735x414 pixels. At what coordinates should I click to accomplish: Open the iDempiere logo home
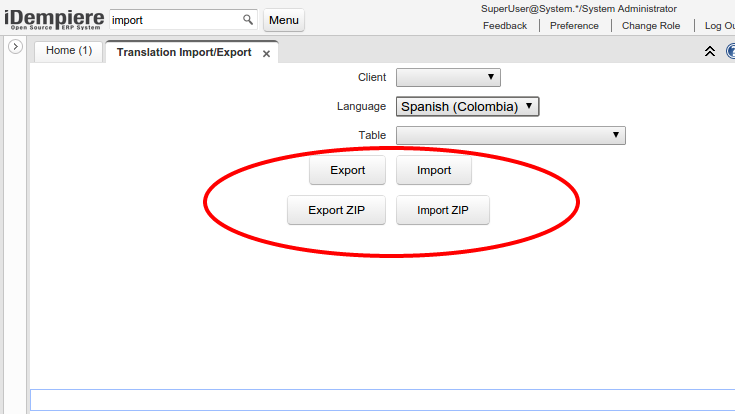click(54, 19)
